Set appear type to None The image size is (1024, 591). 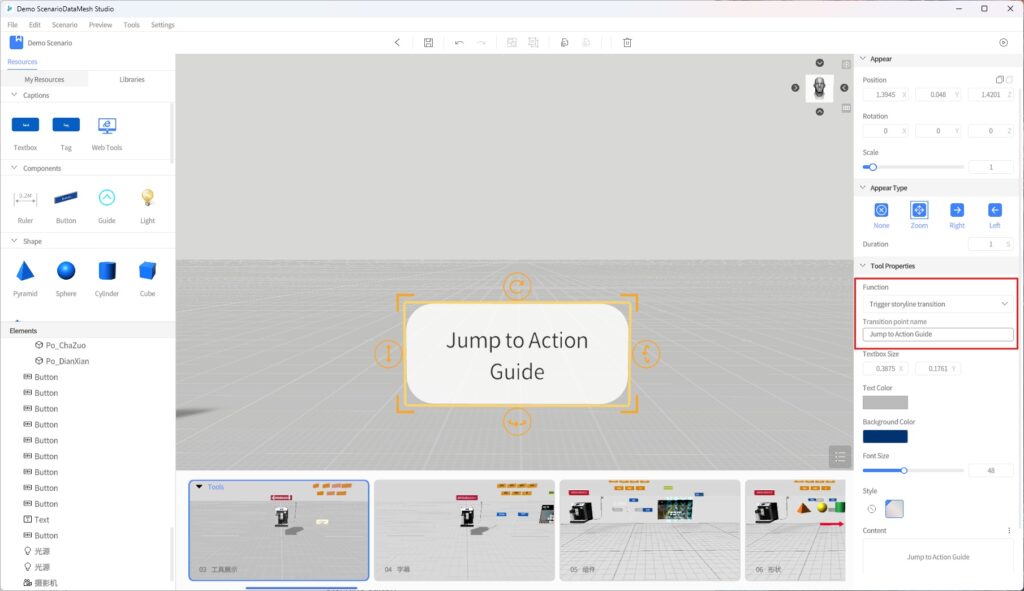click(x=881, y=210)
